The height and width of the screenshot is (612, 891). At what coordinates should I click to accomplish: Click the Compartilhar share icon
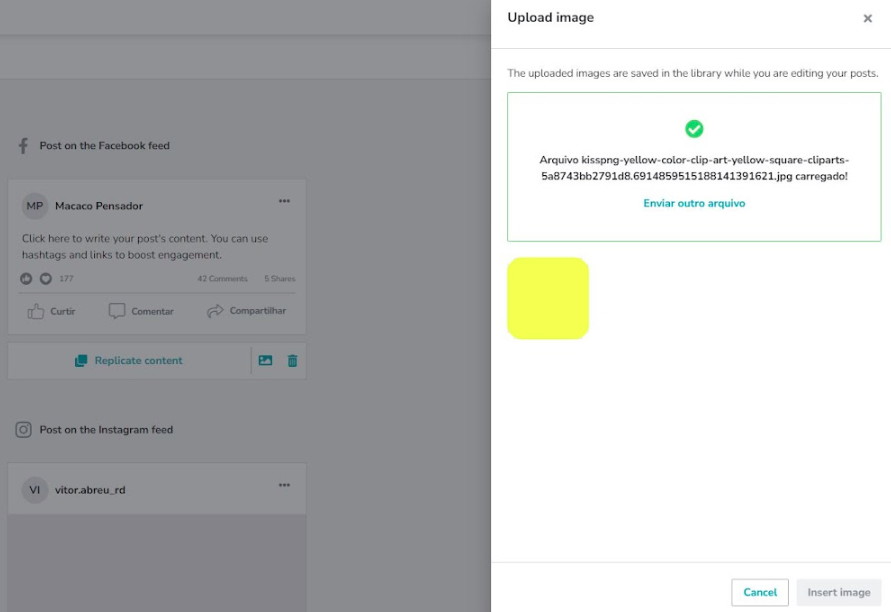coord(215,311)
